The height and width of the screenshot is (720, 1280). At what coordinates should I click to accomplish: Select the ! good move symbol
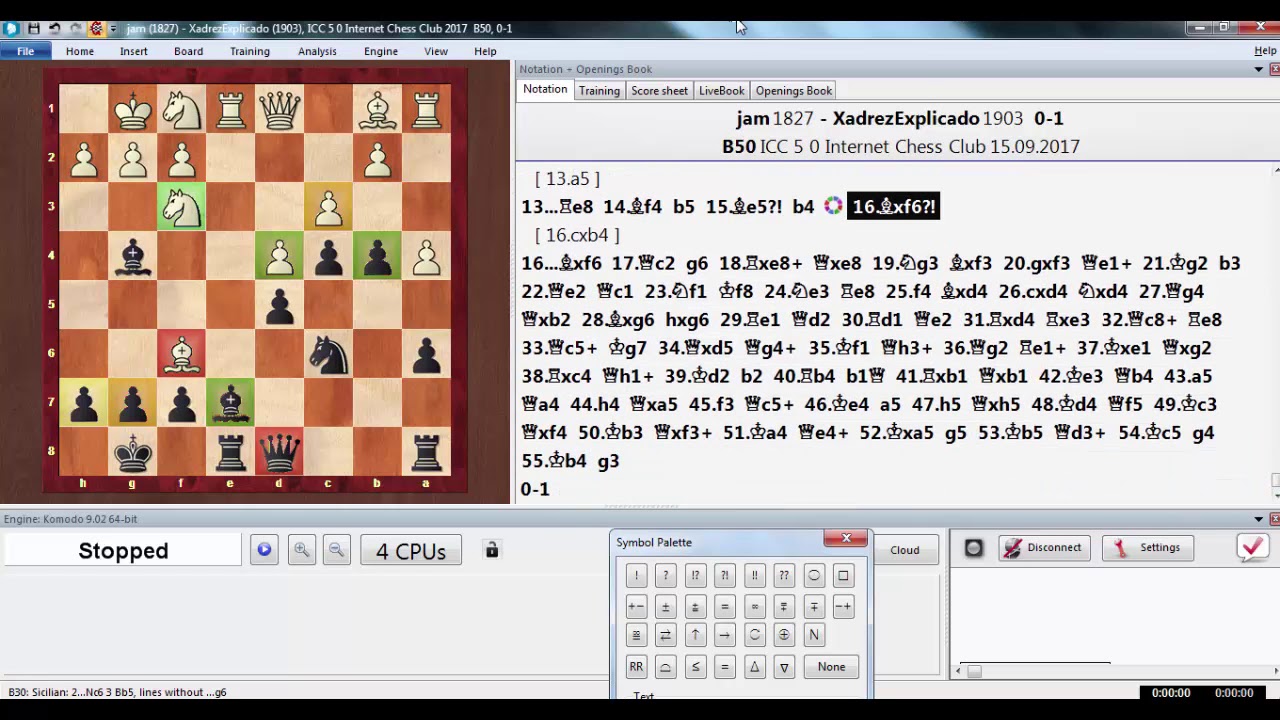coord(636,576)
